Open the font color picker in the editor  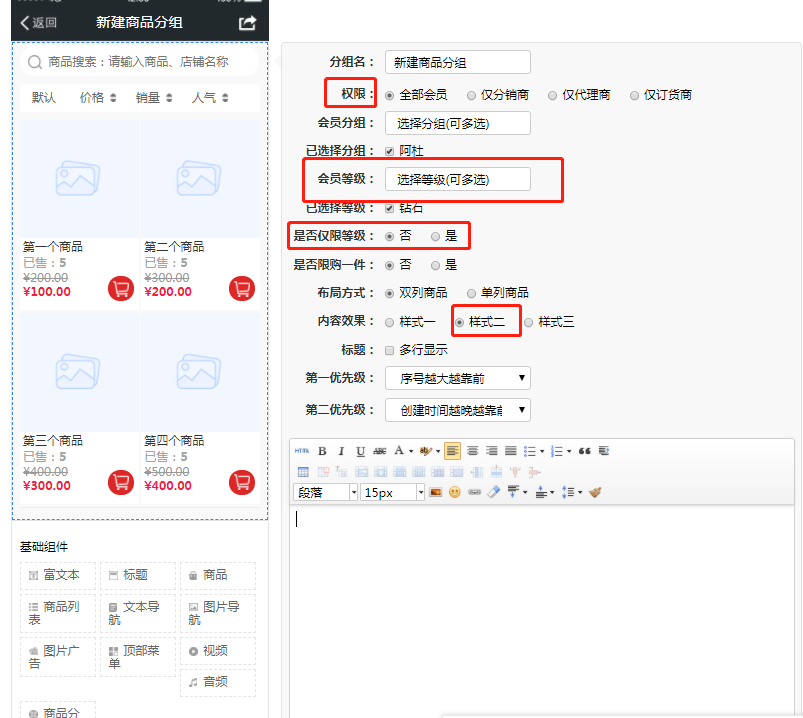tap(399, 450)
